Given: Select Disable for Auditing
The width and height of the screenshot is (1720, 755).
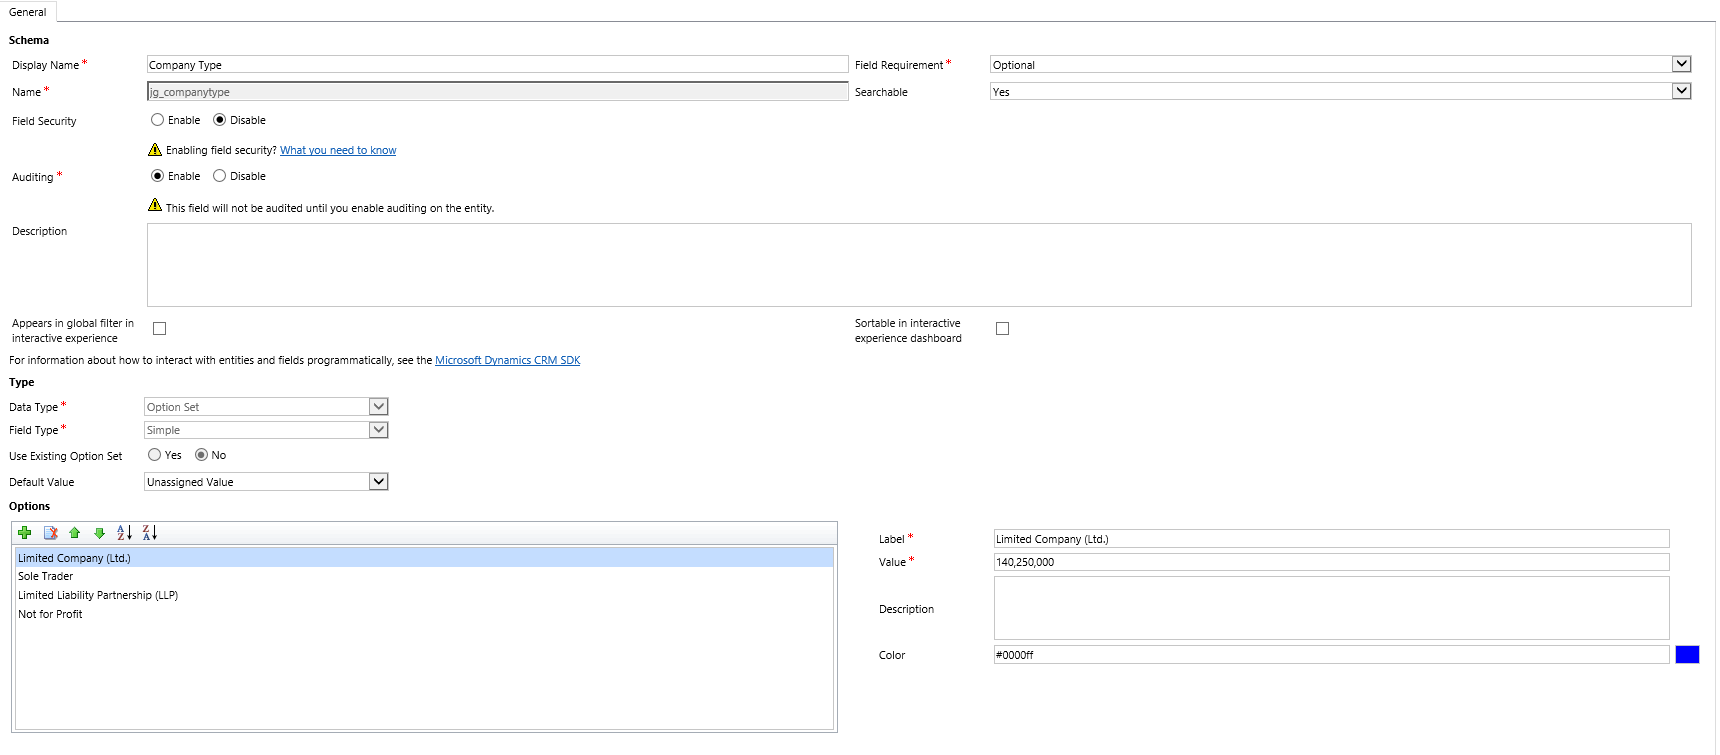Looking at the screenshot, I should tap(220, 176).
